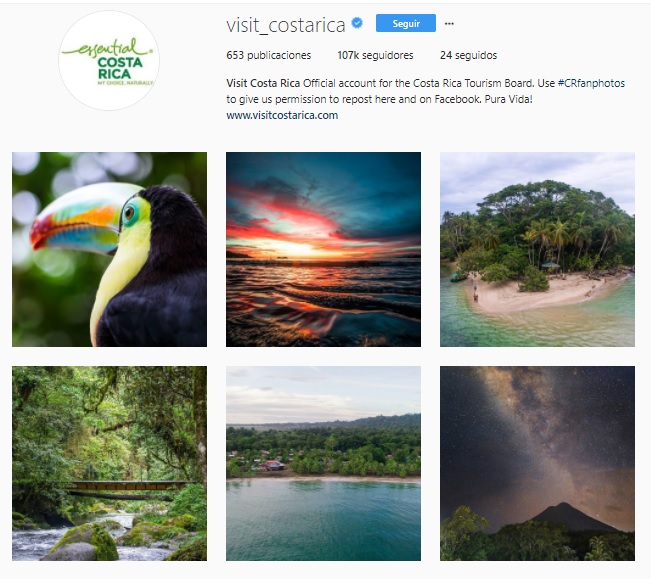
Task: Click the sandy beach in island photo
Action: click(540, 293)
